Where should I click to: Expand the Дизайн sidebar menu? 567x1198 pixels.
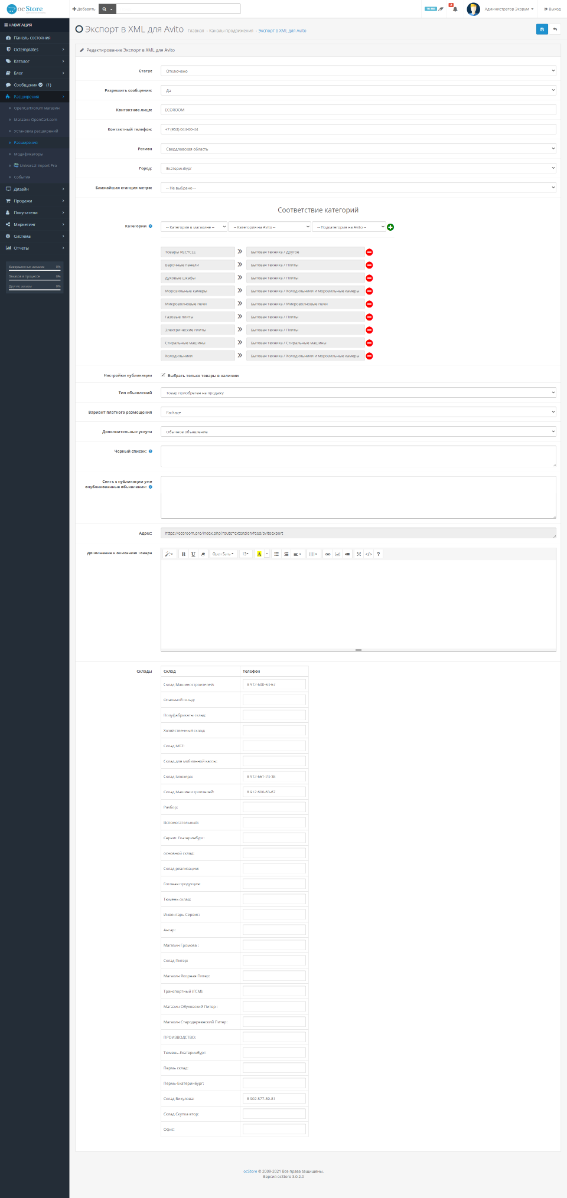[x=34, y=189]
